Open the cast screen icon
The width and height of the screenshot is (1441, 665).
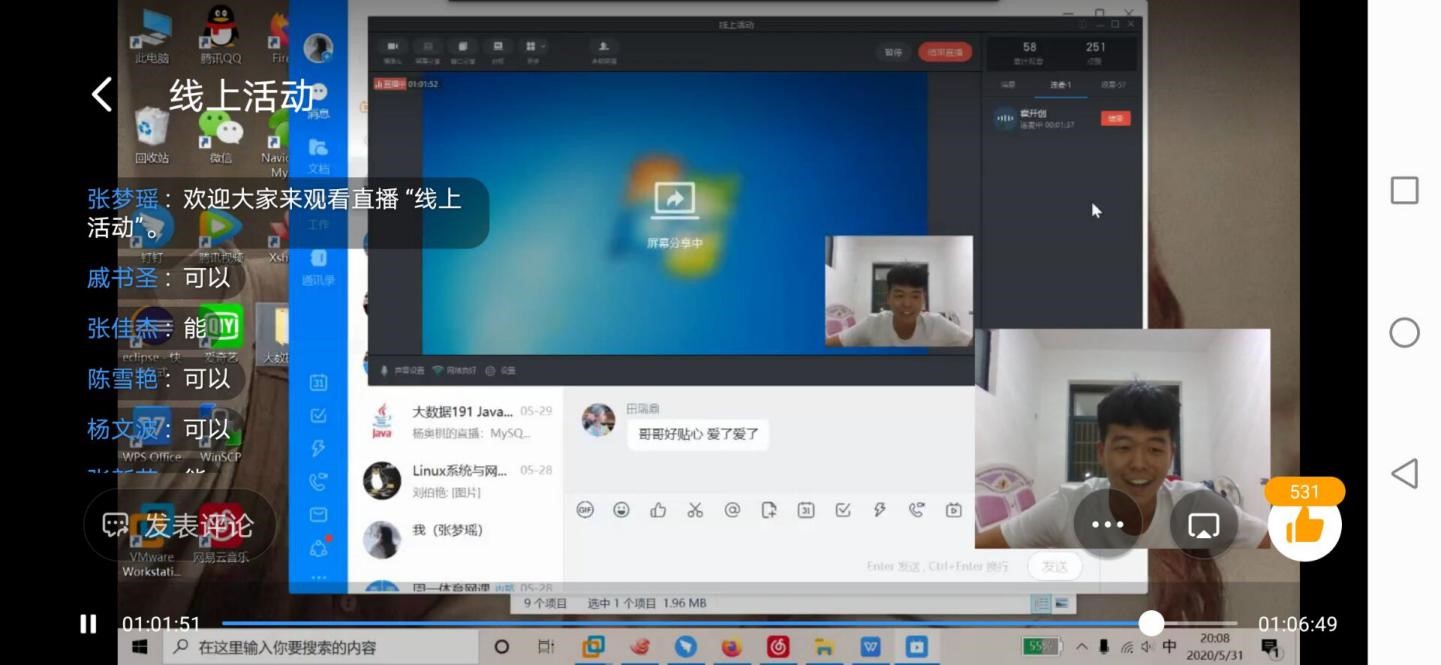(x=1203, y=525)
